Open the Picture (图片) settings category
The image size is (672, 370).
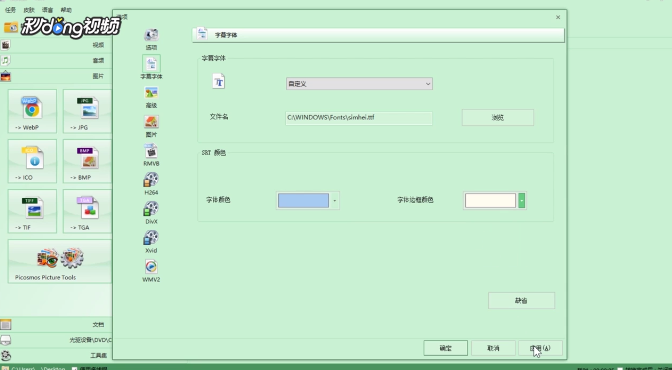151,126
